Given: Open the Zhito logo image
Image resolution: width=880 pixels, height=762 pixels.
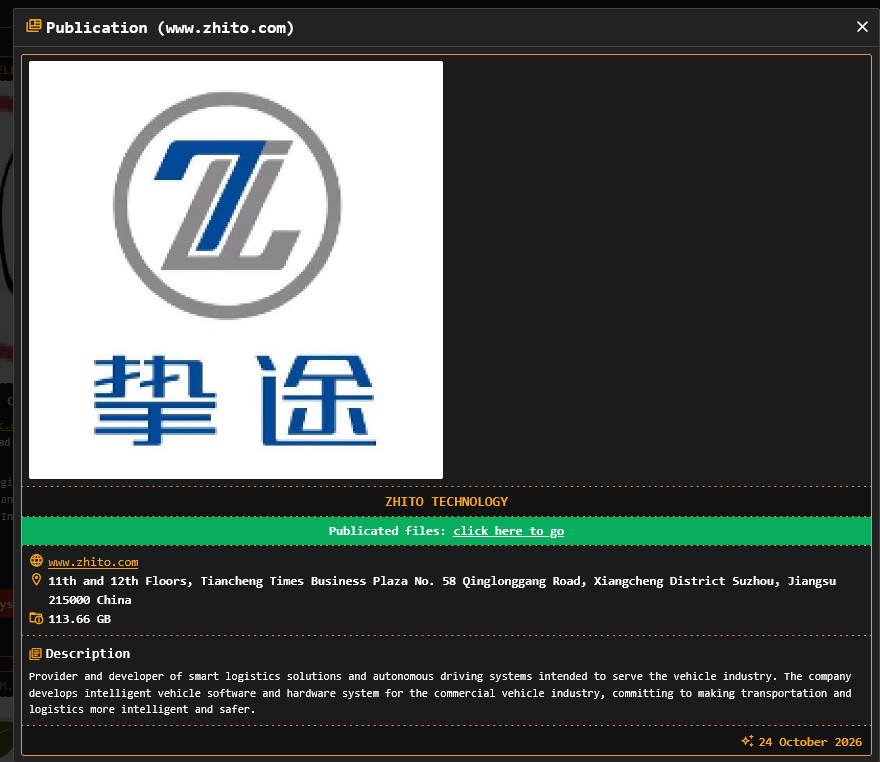Looking at the screenshot, I should pyautogui.click(x=236, y=270).
